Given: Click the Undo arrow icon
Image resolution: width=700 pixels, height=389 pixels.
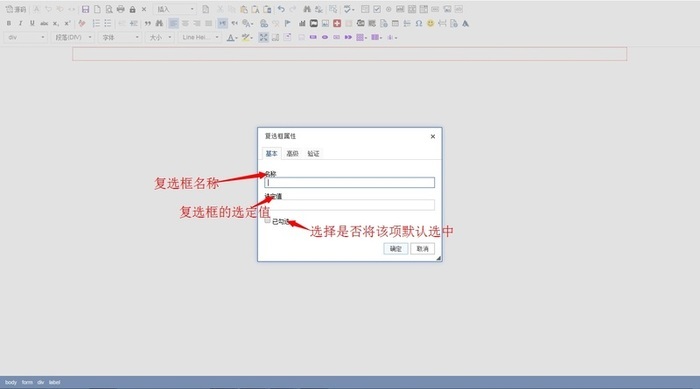Looking at the screenshot, I should point(281,9).
